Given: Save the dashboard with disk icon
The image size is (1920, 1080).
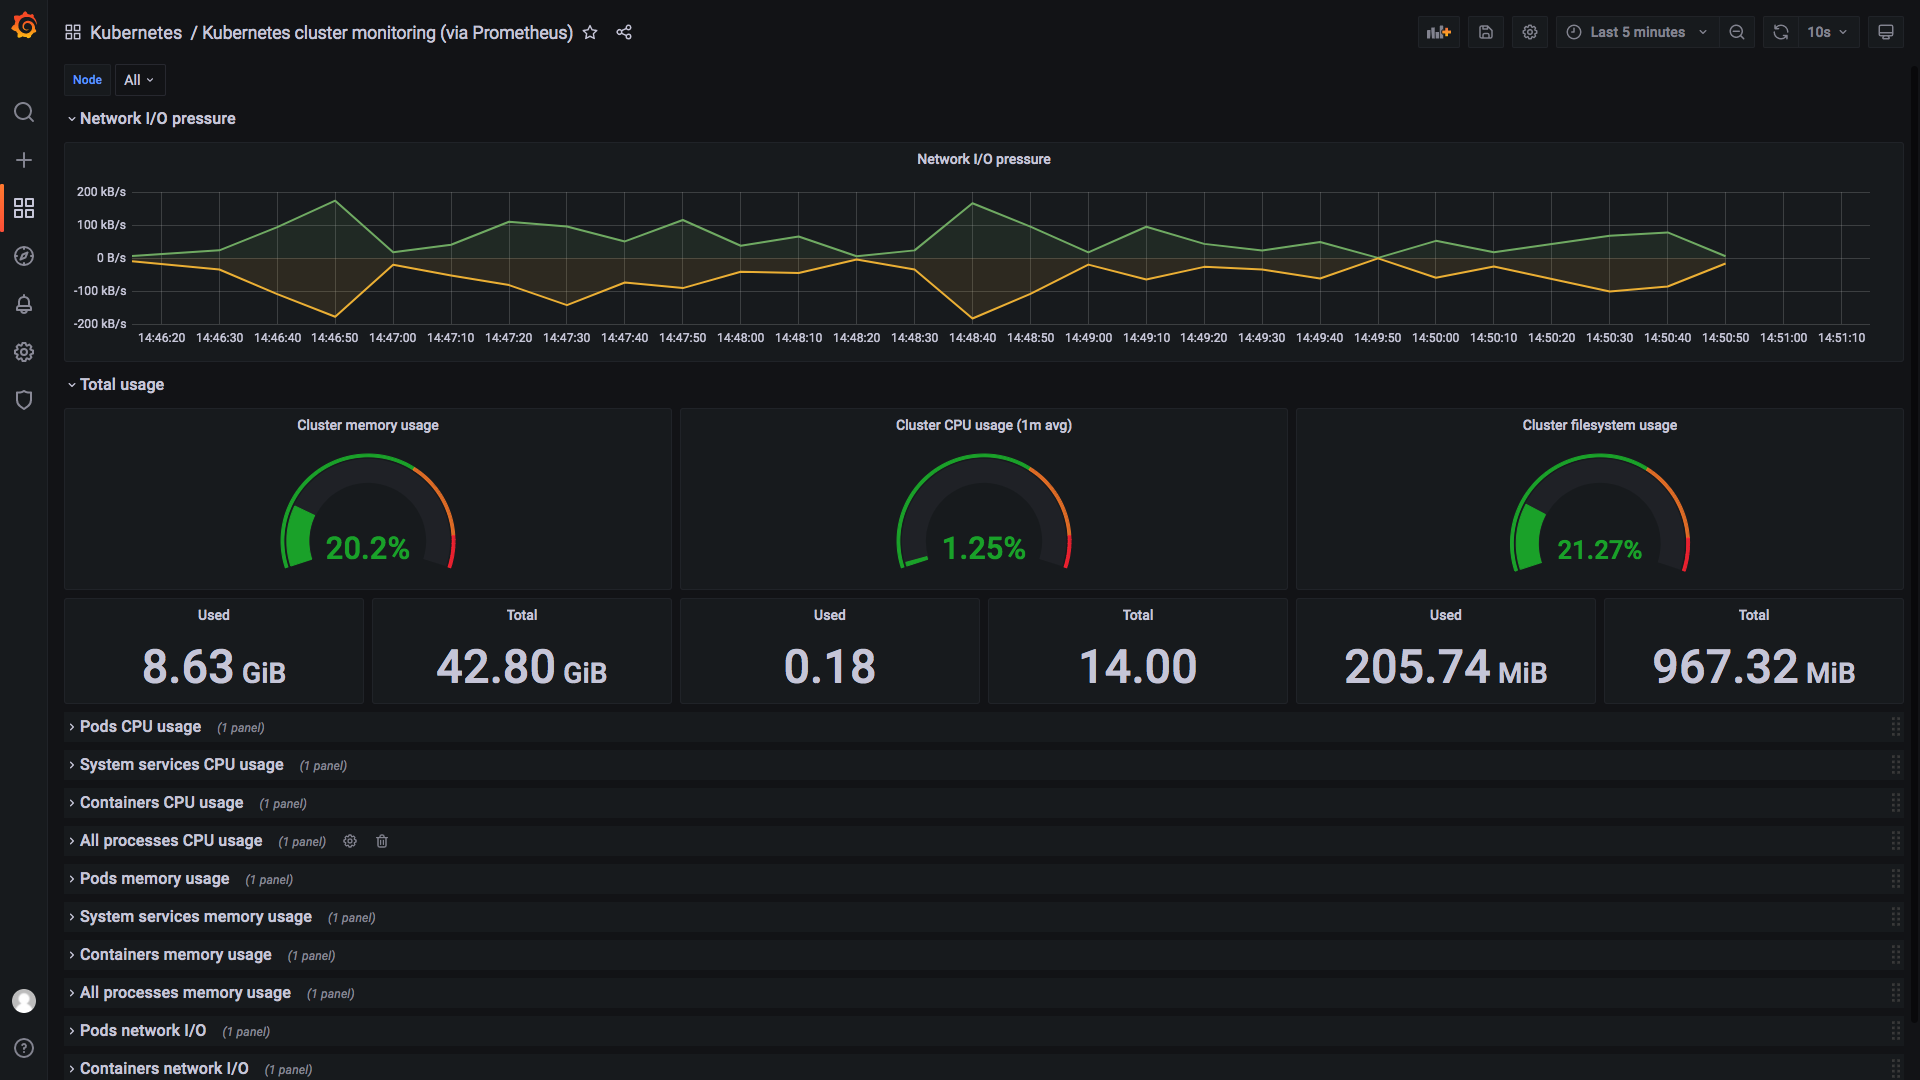Looking at the screenshot, I should click(1486, 32).
